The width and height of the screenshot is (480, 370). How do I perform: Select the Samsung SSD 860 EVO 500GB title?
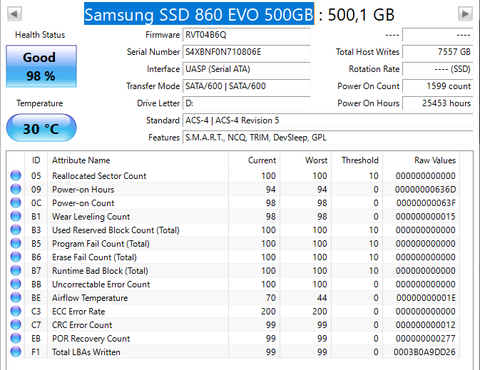click(x=199, y=14)
